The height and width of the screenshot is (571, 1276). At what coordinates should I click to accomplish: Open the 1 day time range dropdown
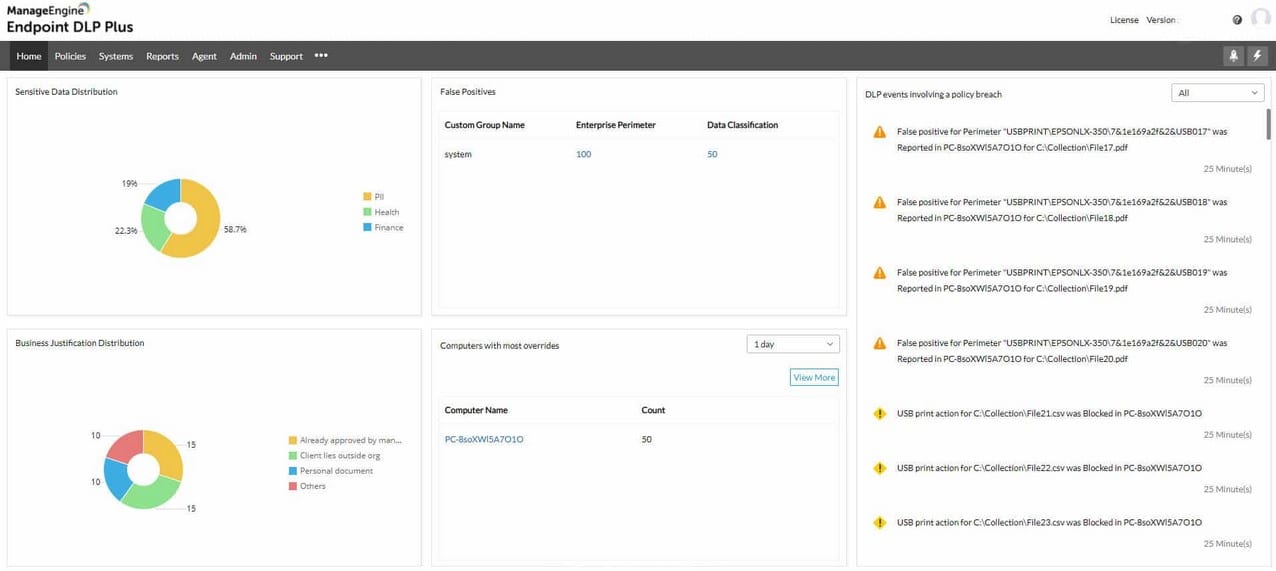click(793, 344)
